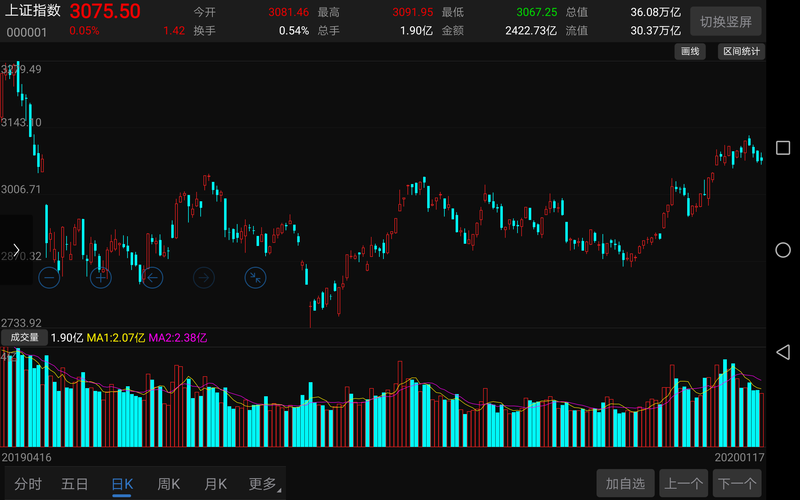
Task: Tap the MA2:2.38亿 label
Action: (178, 338)
